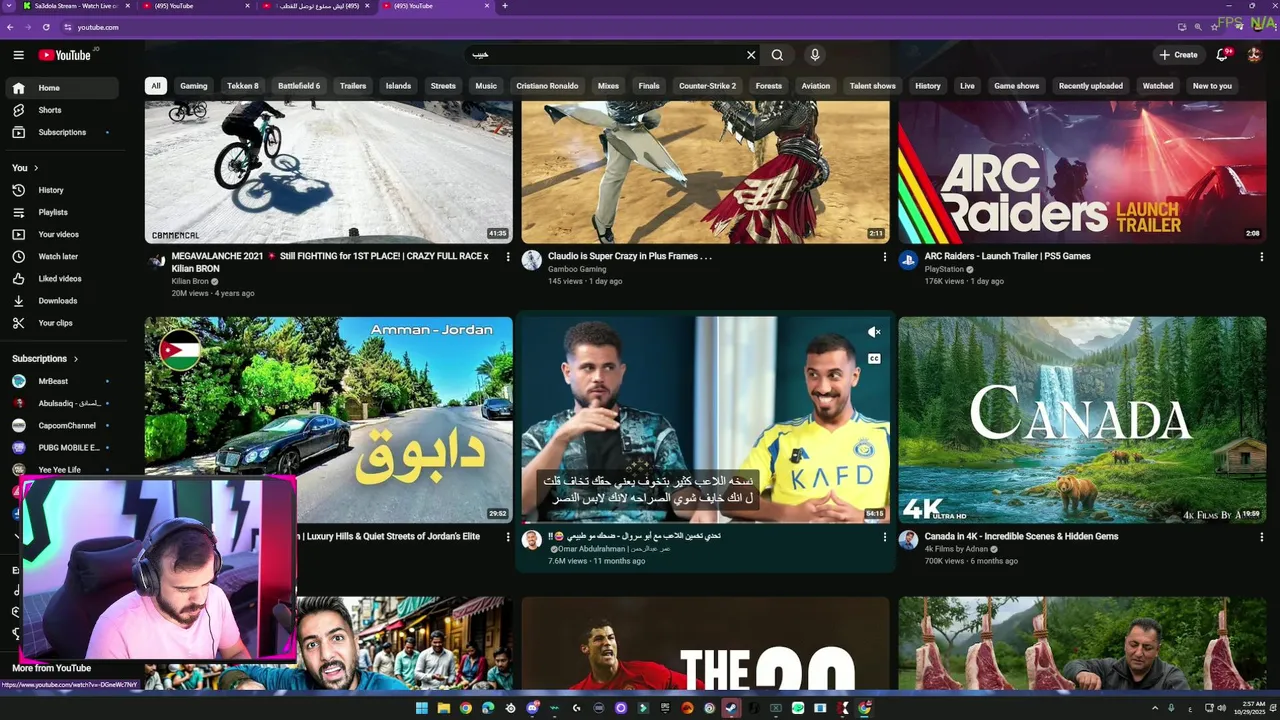This screenshot has width=1280, height=720.
Task: Open Gamboo Gaming channel avatar
Action: pos(531,261)
